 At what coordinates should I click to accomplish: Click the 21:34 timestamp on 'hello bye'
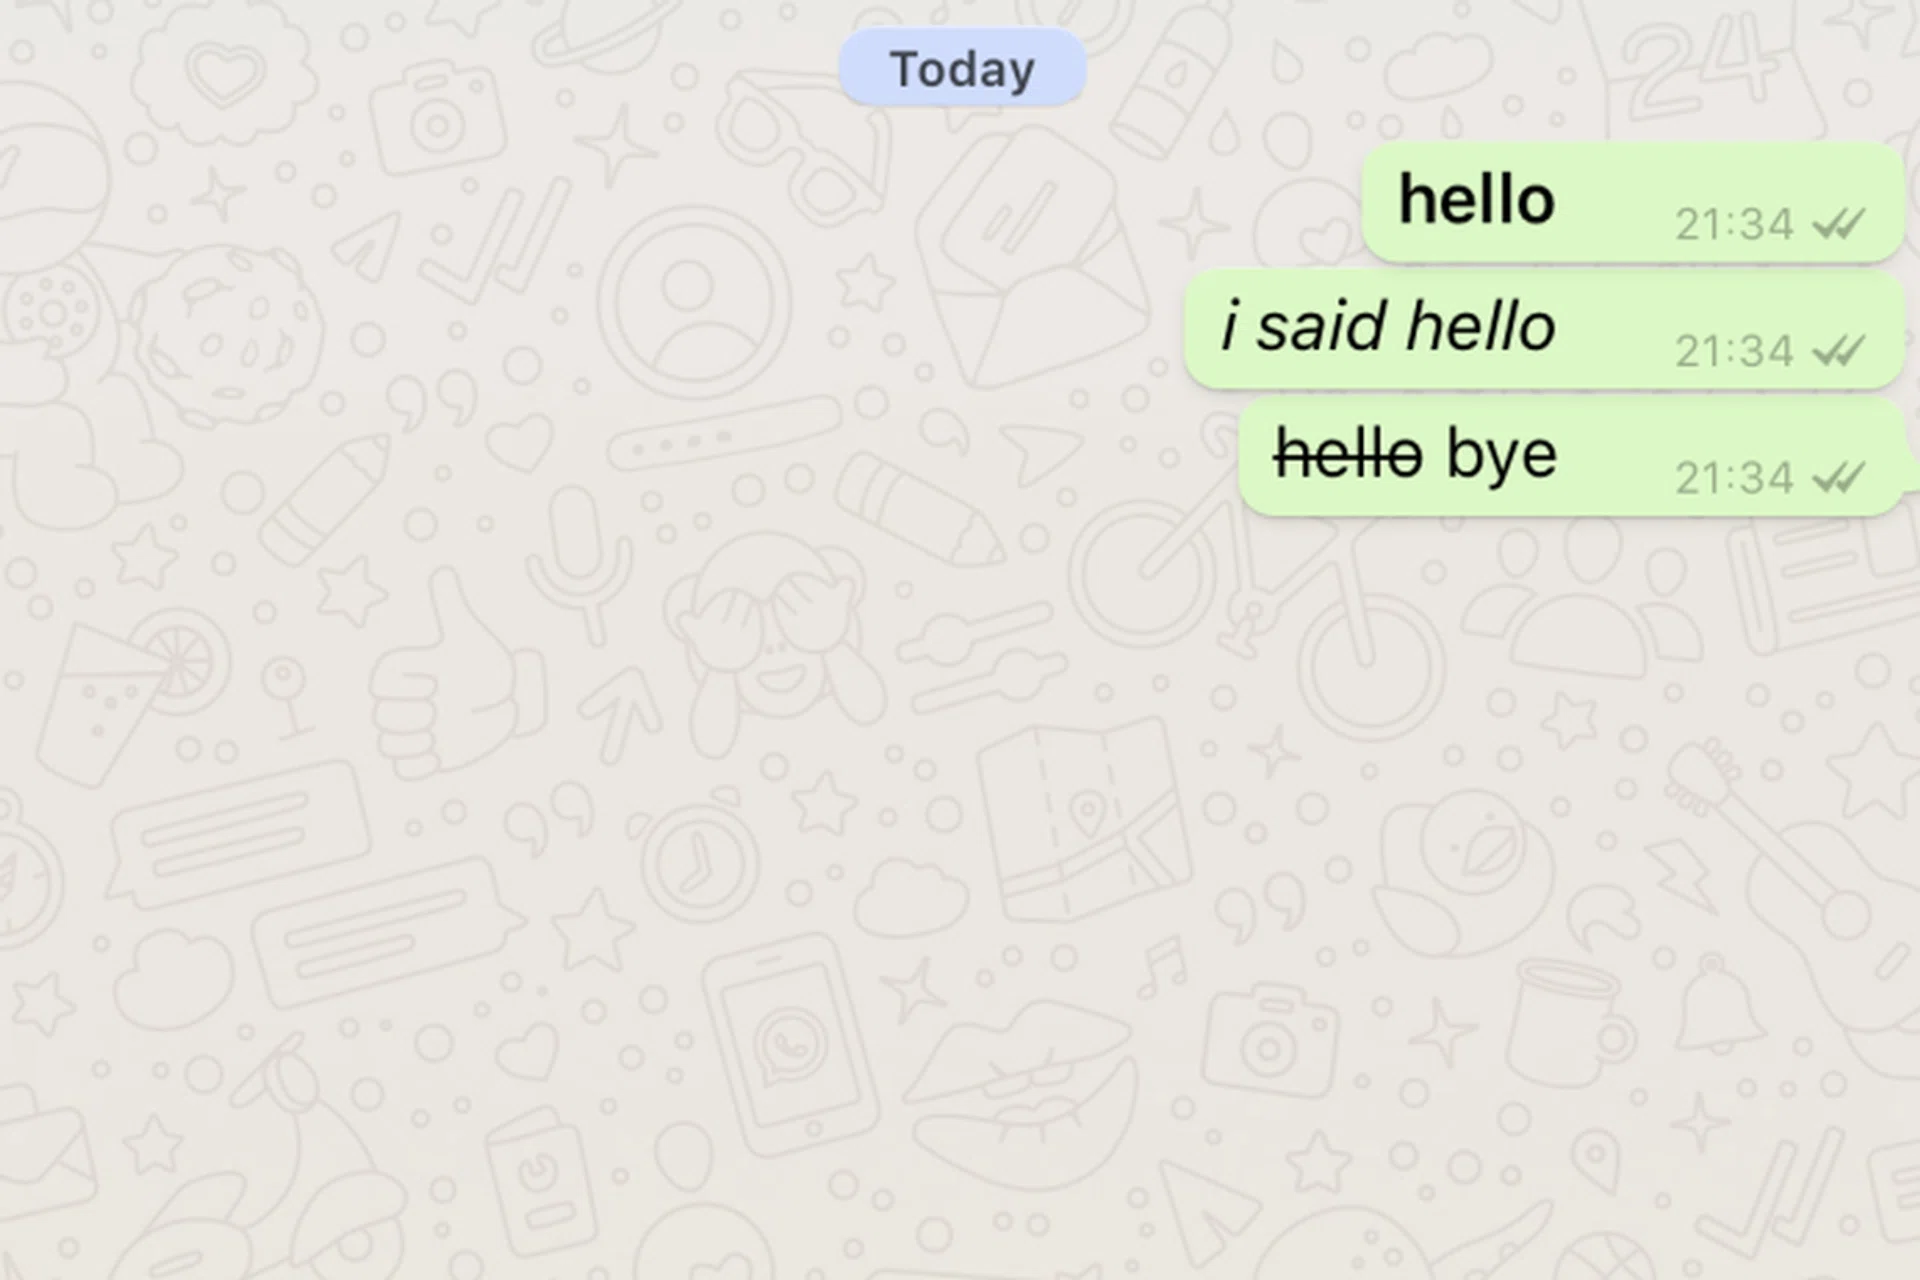[1734, 478]
